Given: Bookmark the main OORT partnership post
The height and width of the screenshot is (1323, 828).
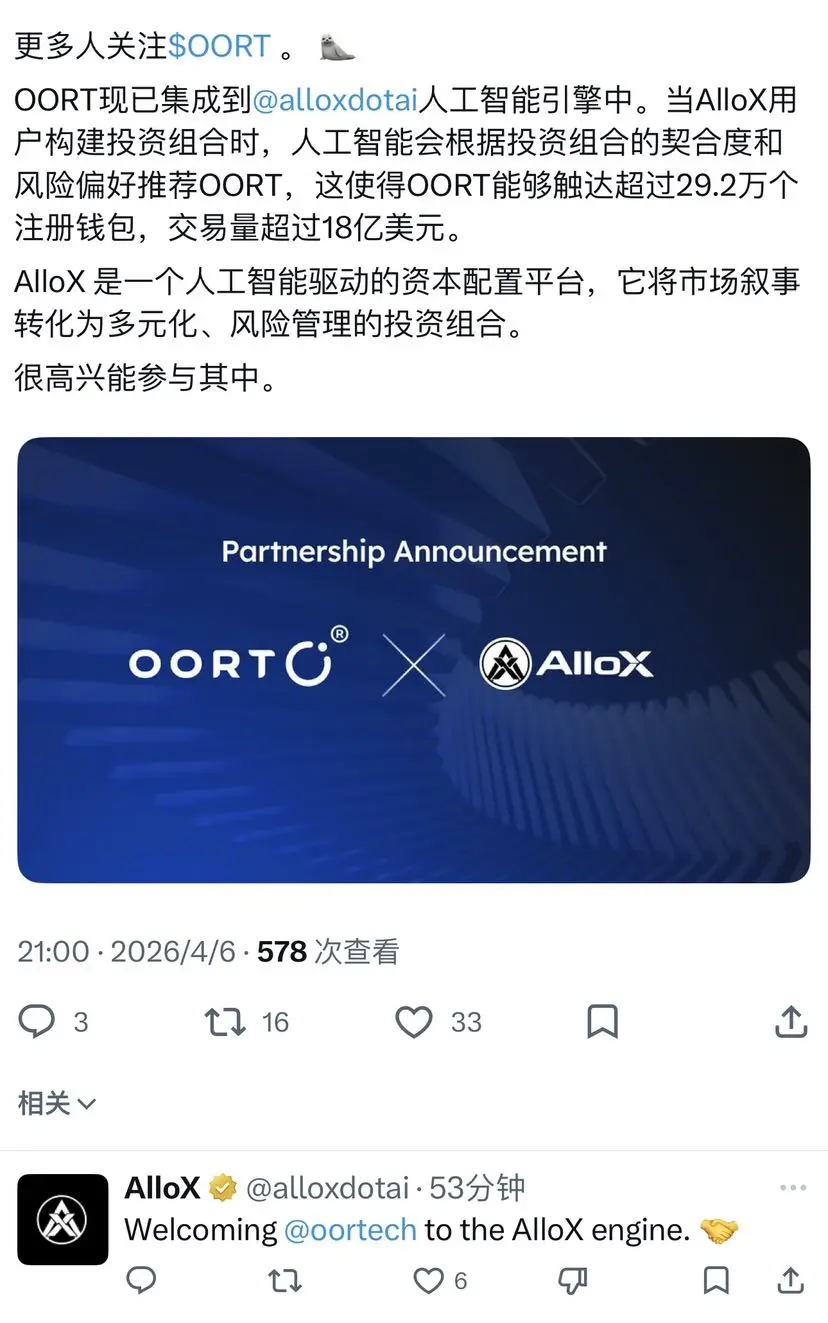Looking at the screenshot, I should [x=602, y=1022].
